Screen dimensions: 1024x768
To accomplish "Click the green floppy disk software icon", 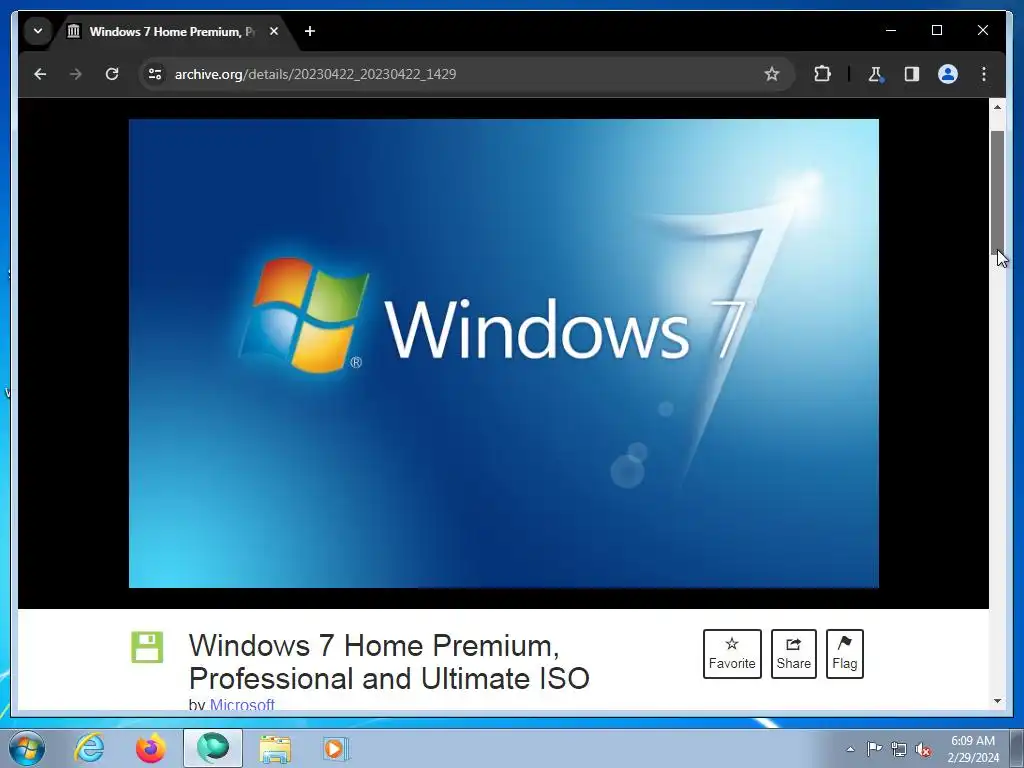I will pos(147,647).
